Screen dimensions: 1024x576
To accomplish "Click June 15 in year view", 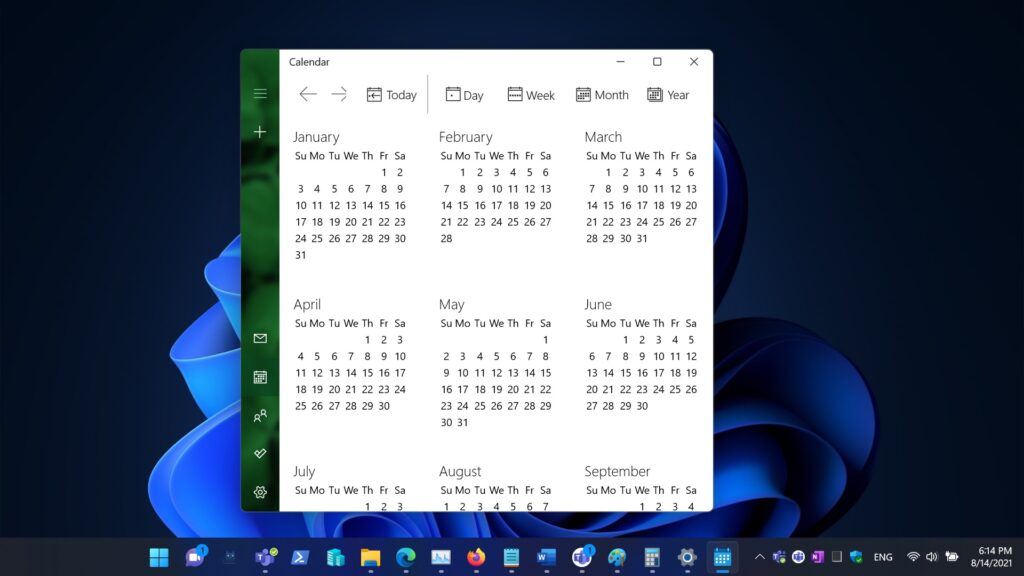I will [625, 373].
